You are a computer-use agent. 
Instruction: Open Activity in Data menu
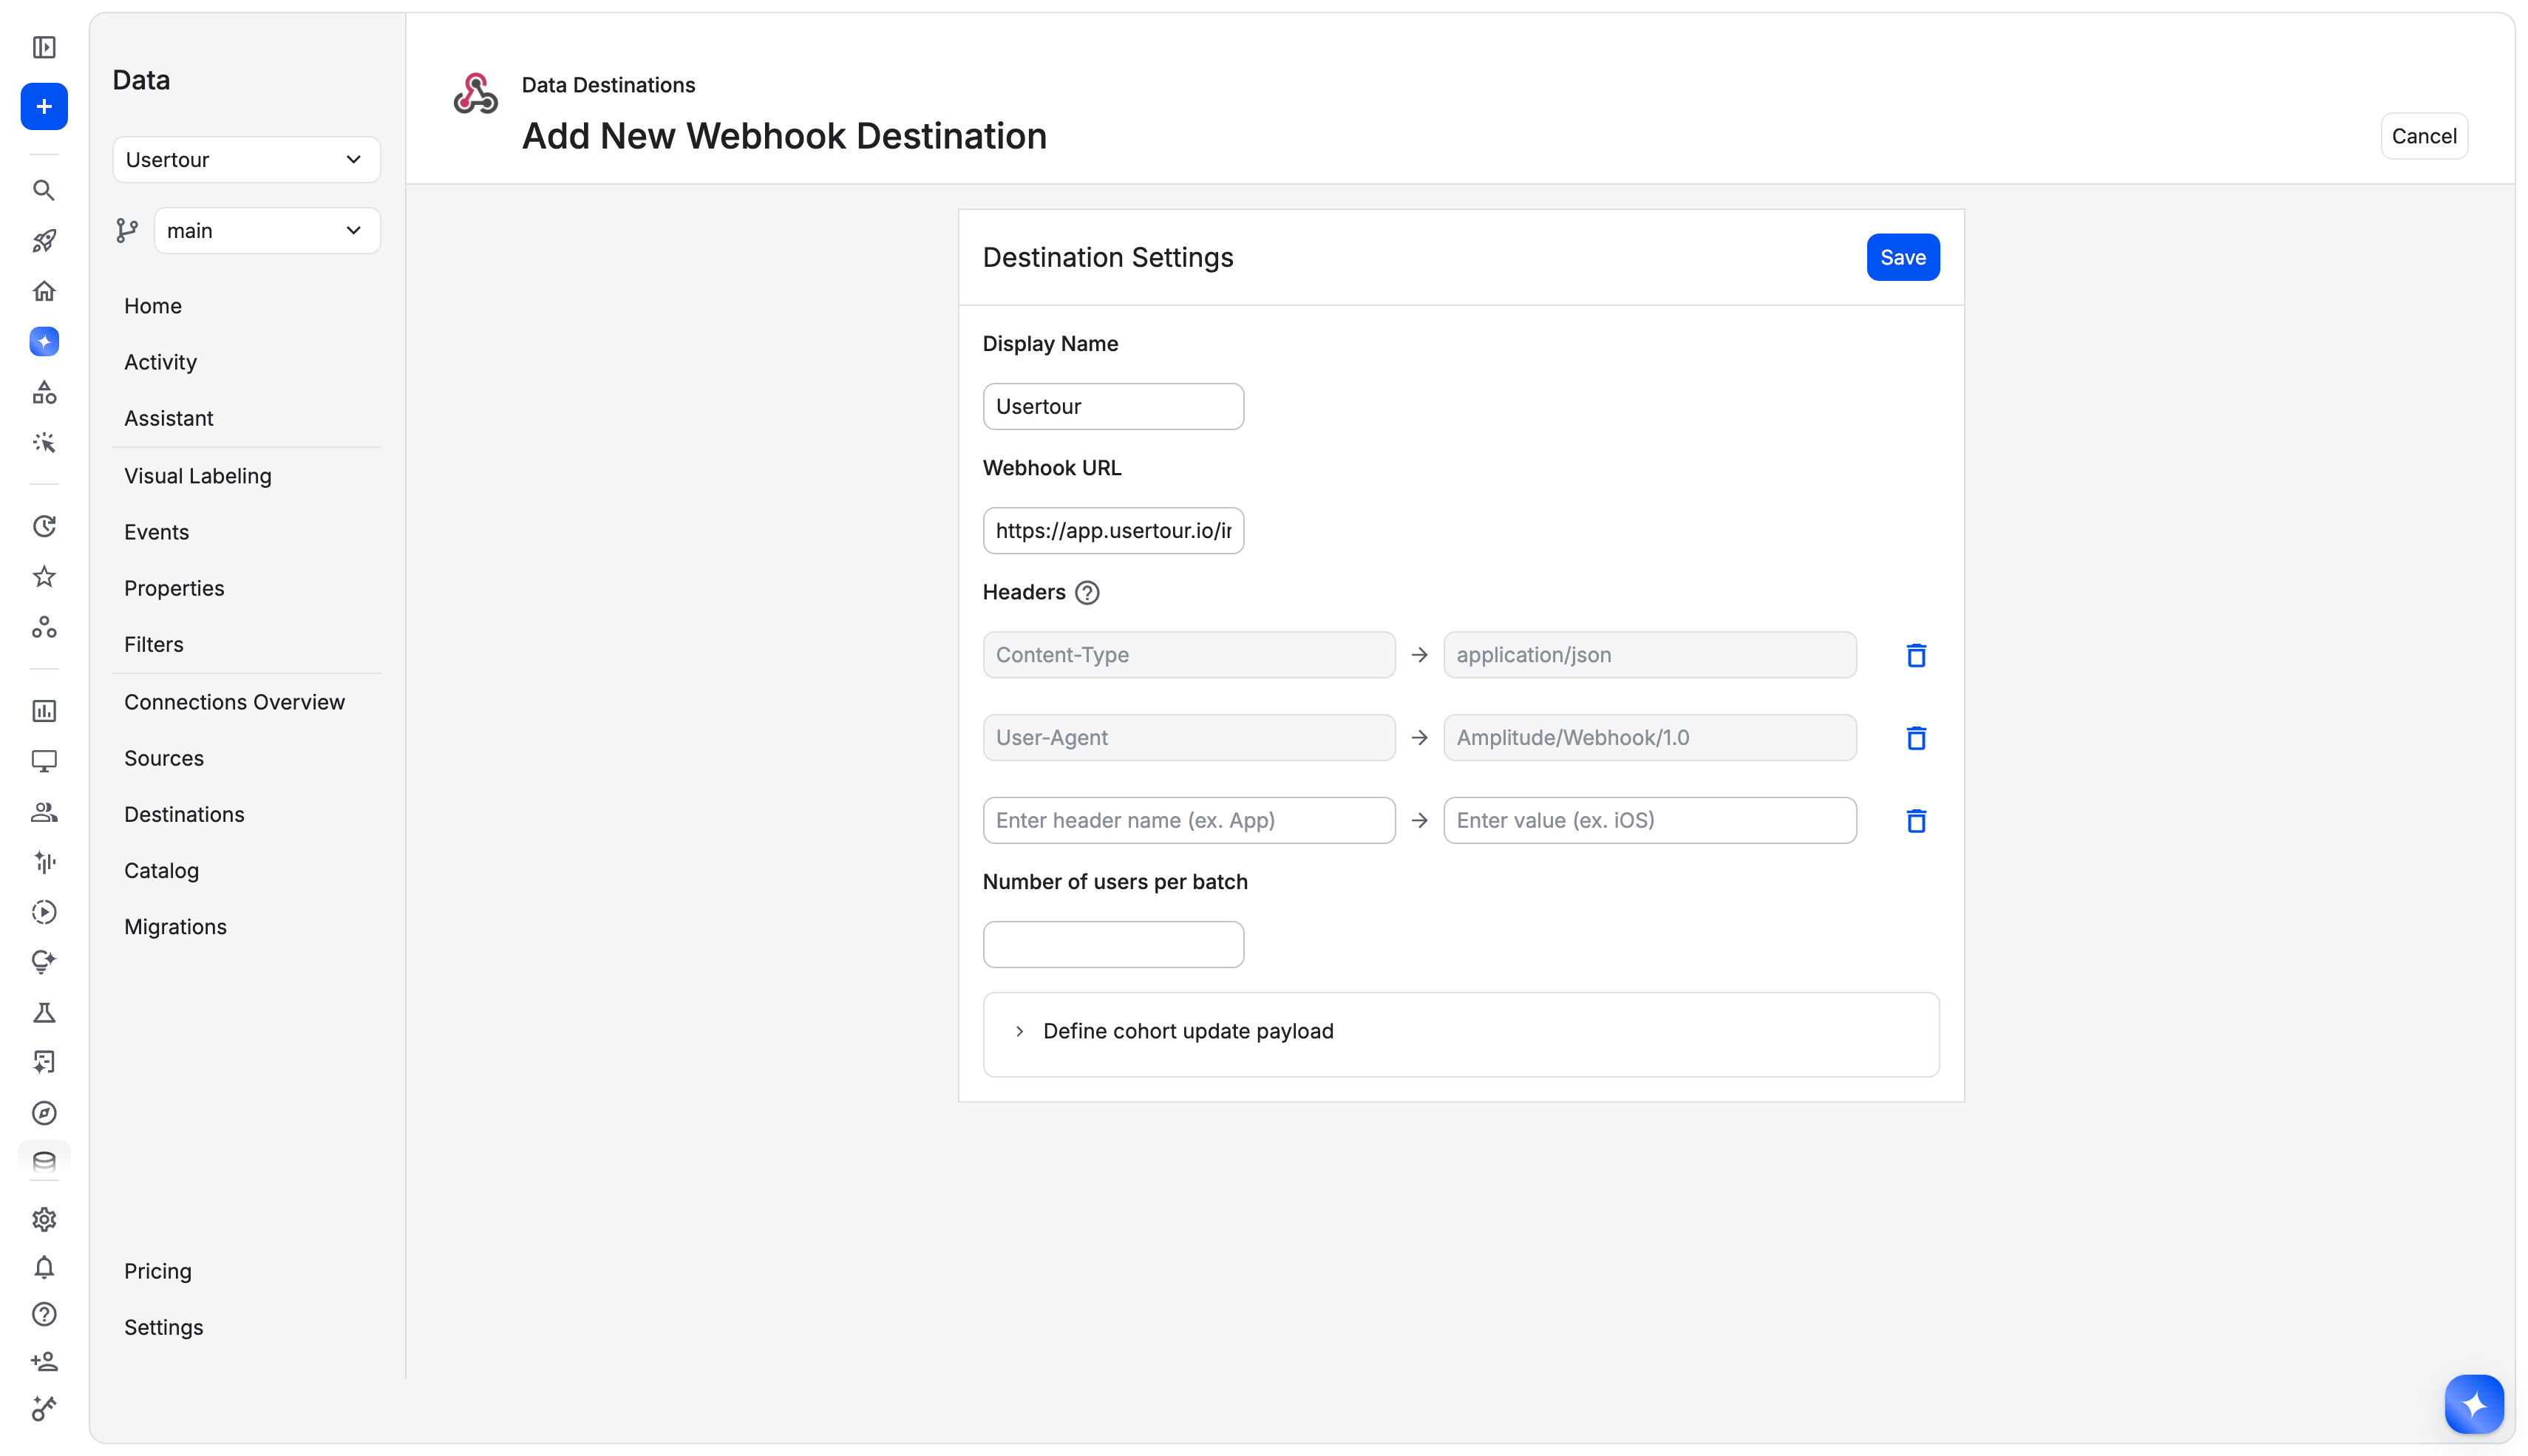pyautogui.click(x=160, y=362)
